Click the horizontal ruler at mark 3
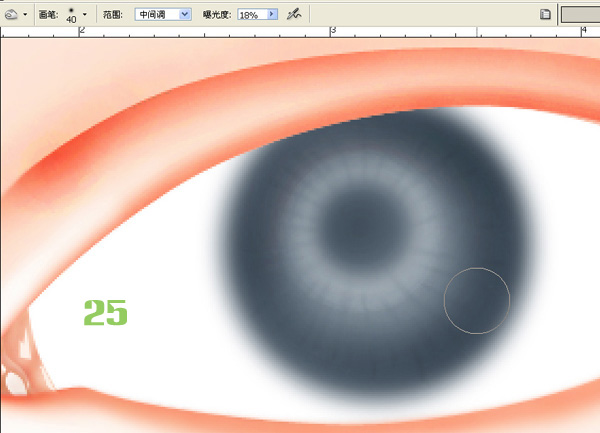Viewport: 600px width, 433px height. pyautogui.click(x=333, y=31)
